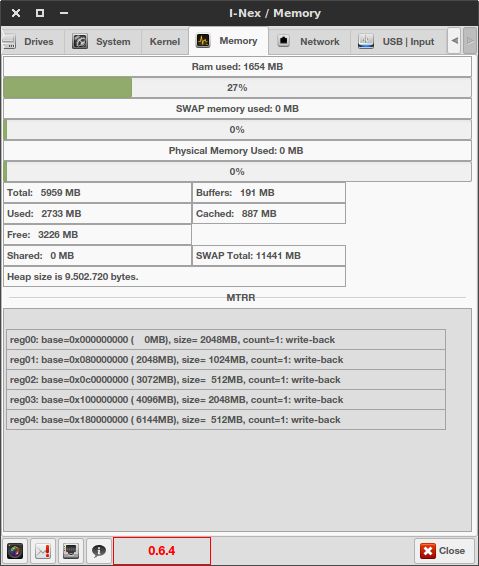Viewport: 479px width, 566px height.
Task: Click the Physical Memory 0% progress bar
Action: [237, 171]
